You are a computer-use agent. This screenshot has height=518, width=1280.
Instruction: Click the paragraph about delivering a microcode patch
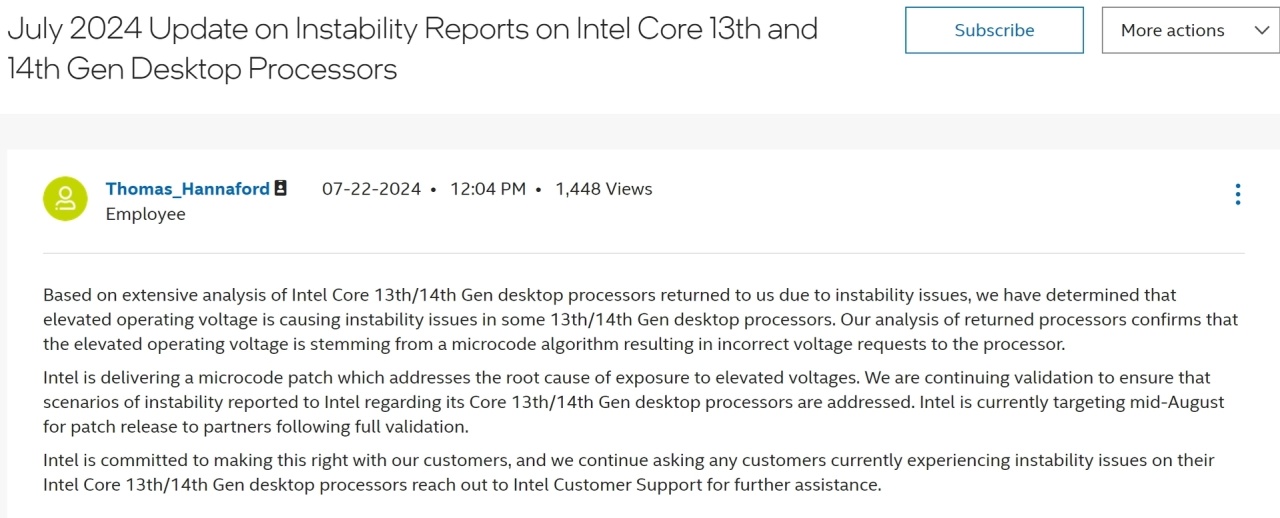click(634, 402)
